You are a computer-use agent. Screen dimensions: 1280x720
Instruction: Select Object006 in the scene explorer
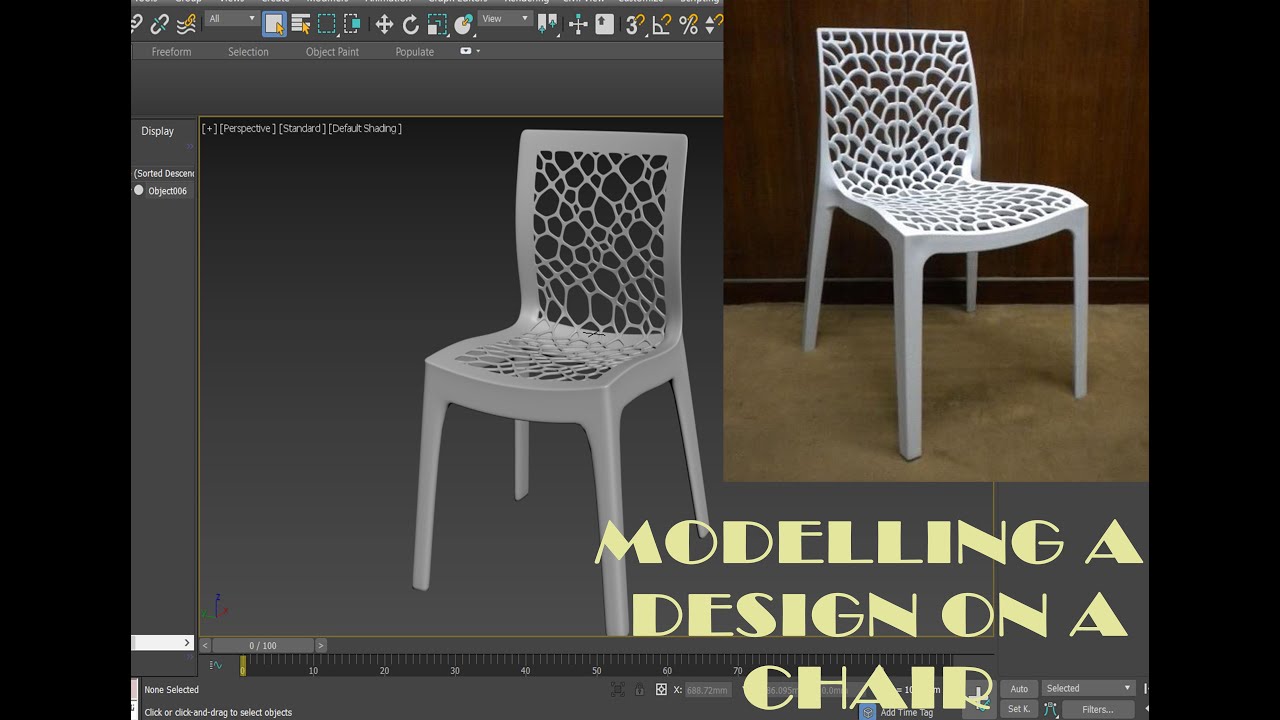167,191
